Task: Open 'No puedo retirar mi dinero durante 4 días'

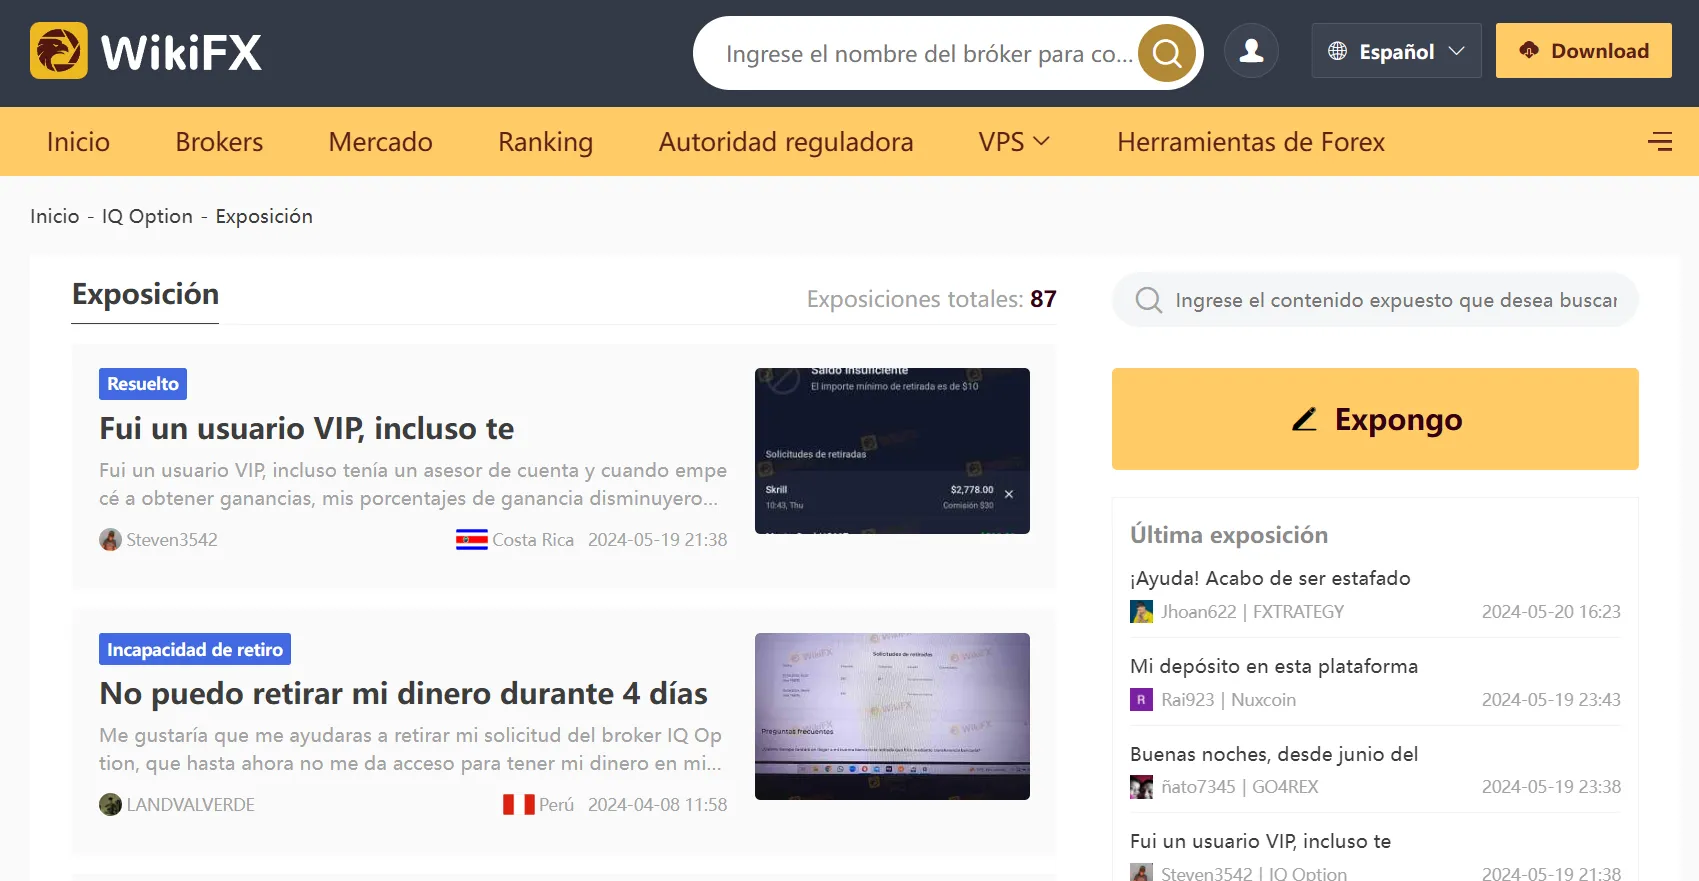Action: point(403,694)
